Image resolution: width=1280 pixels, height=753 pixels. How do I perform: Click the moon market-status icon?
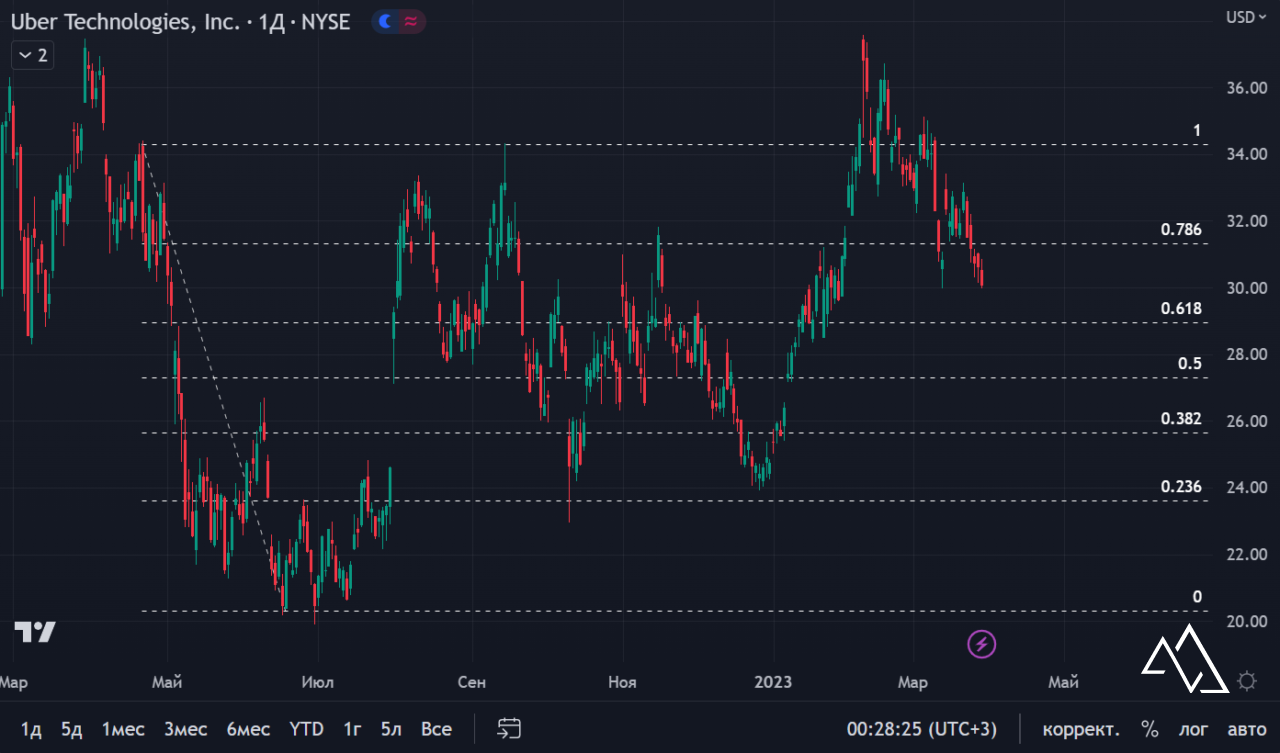[x=387, y=21]
